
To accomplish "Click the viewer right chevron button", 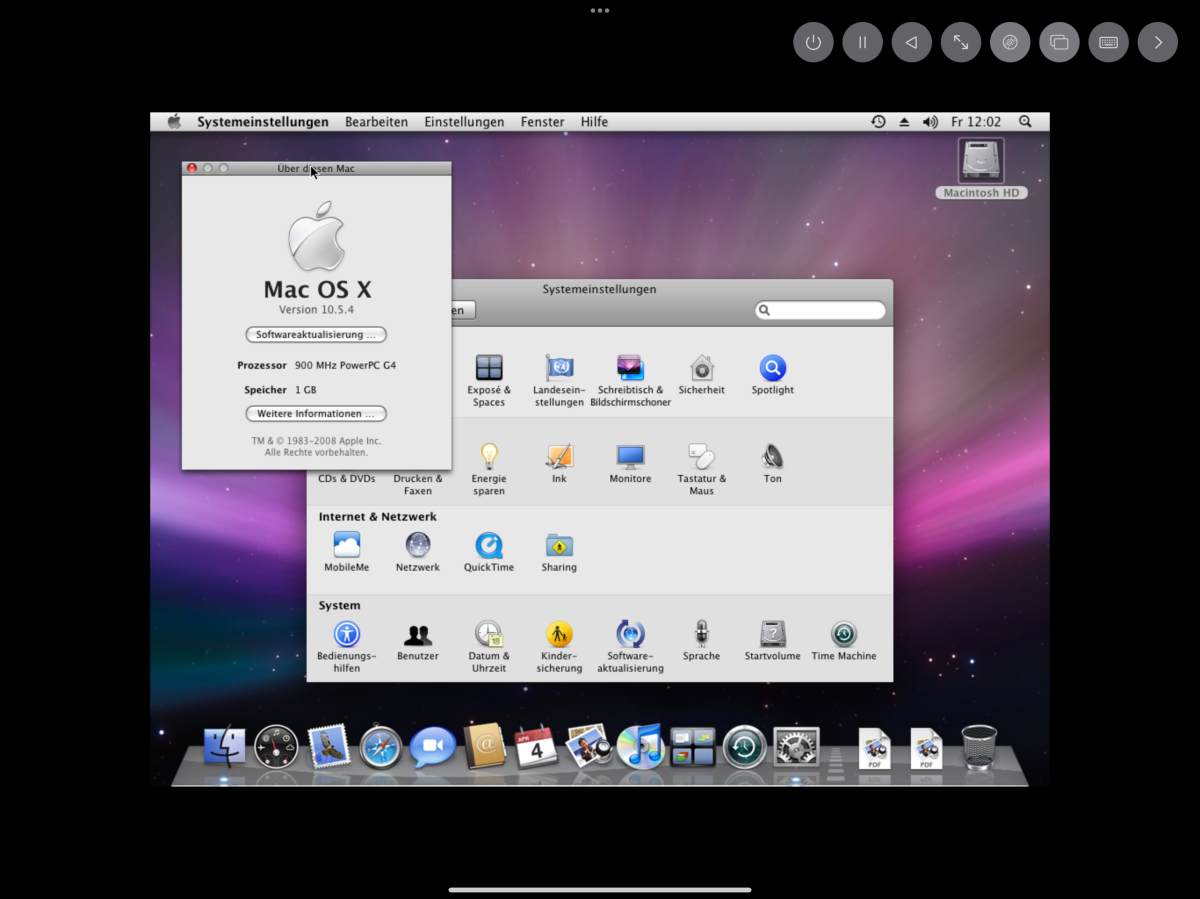I will pos(1158,43).
